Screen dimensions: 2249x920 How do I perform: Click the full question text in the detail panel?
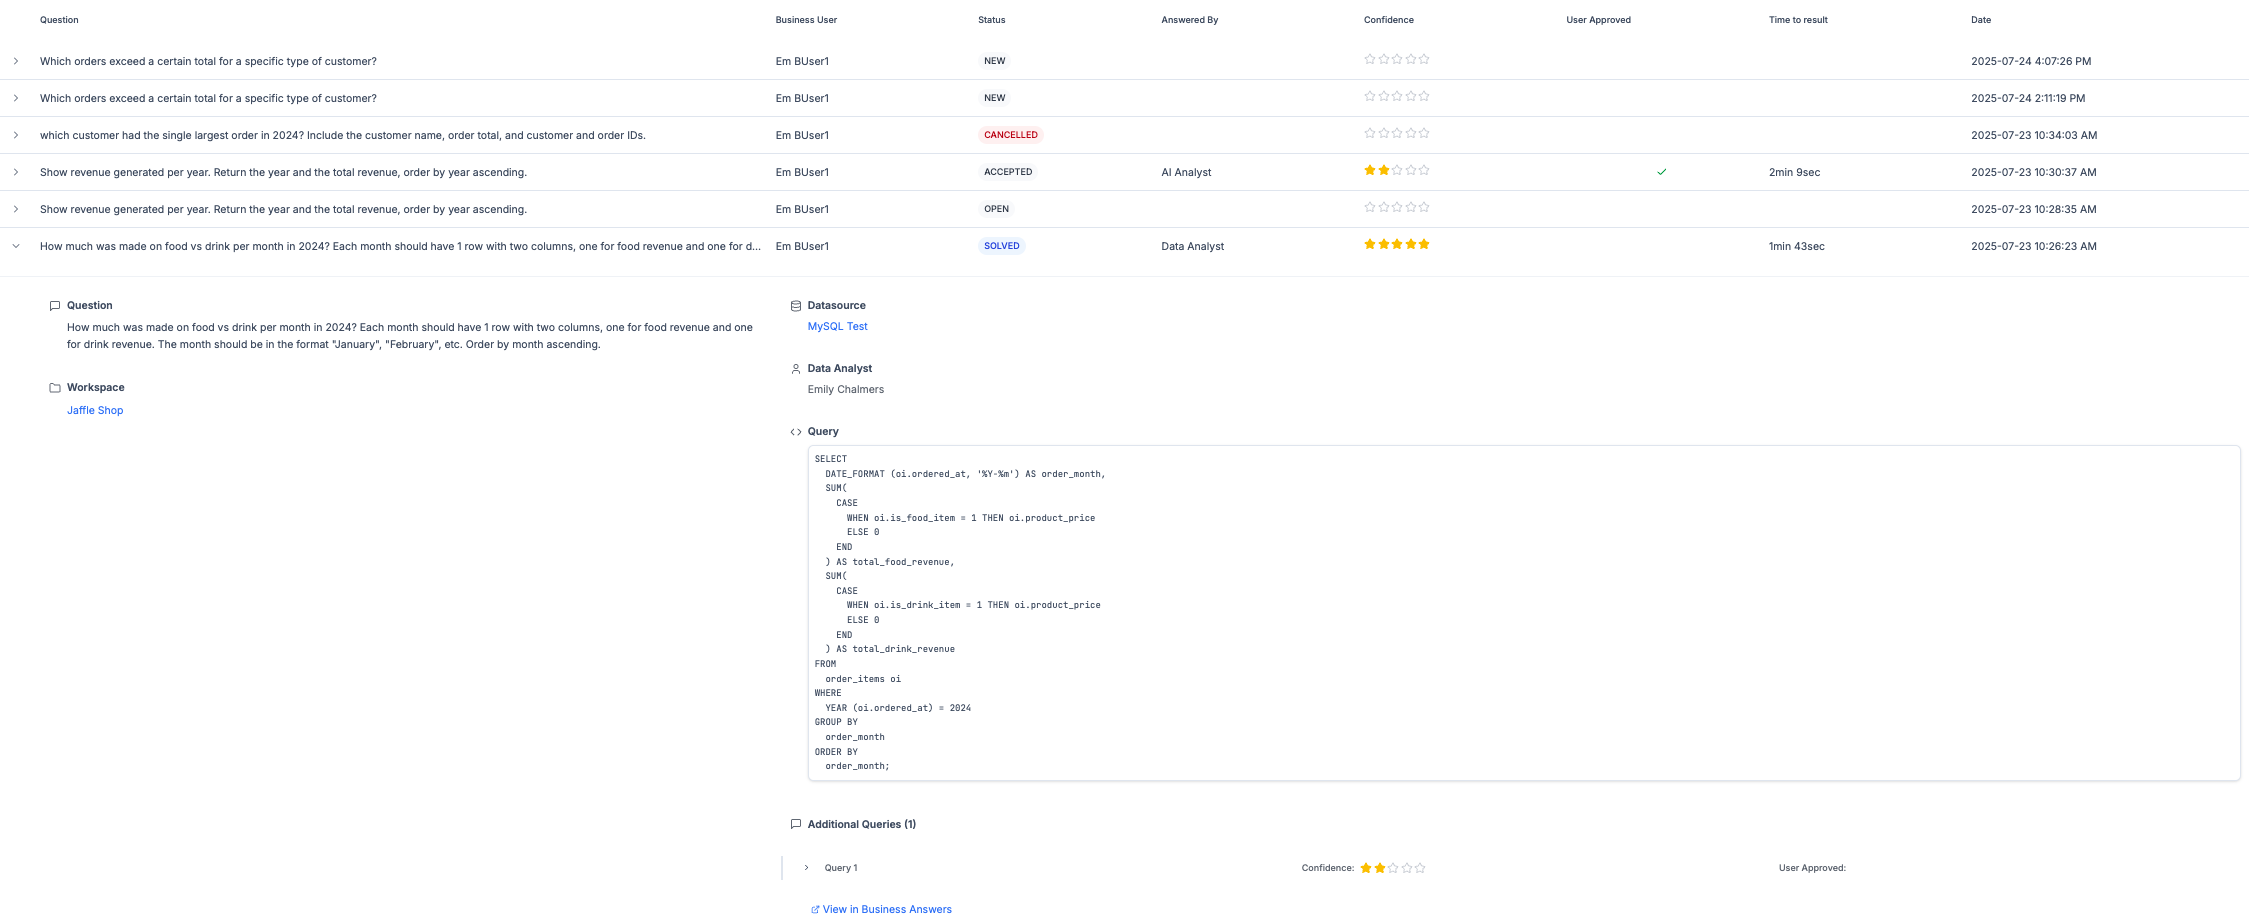pyautogui.click(x=410, y=336)
